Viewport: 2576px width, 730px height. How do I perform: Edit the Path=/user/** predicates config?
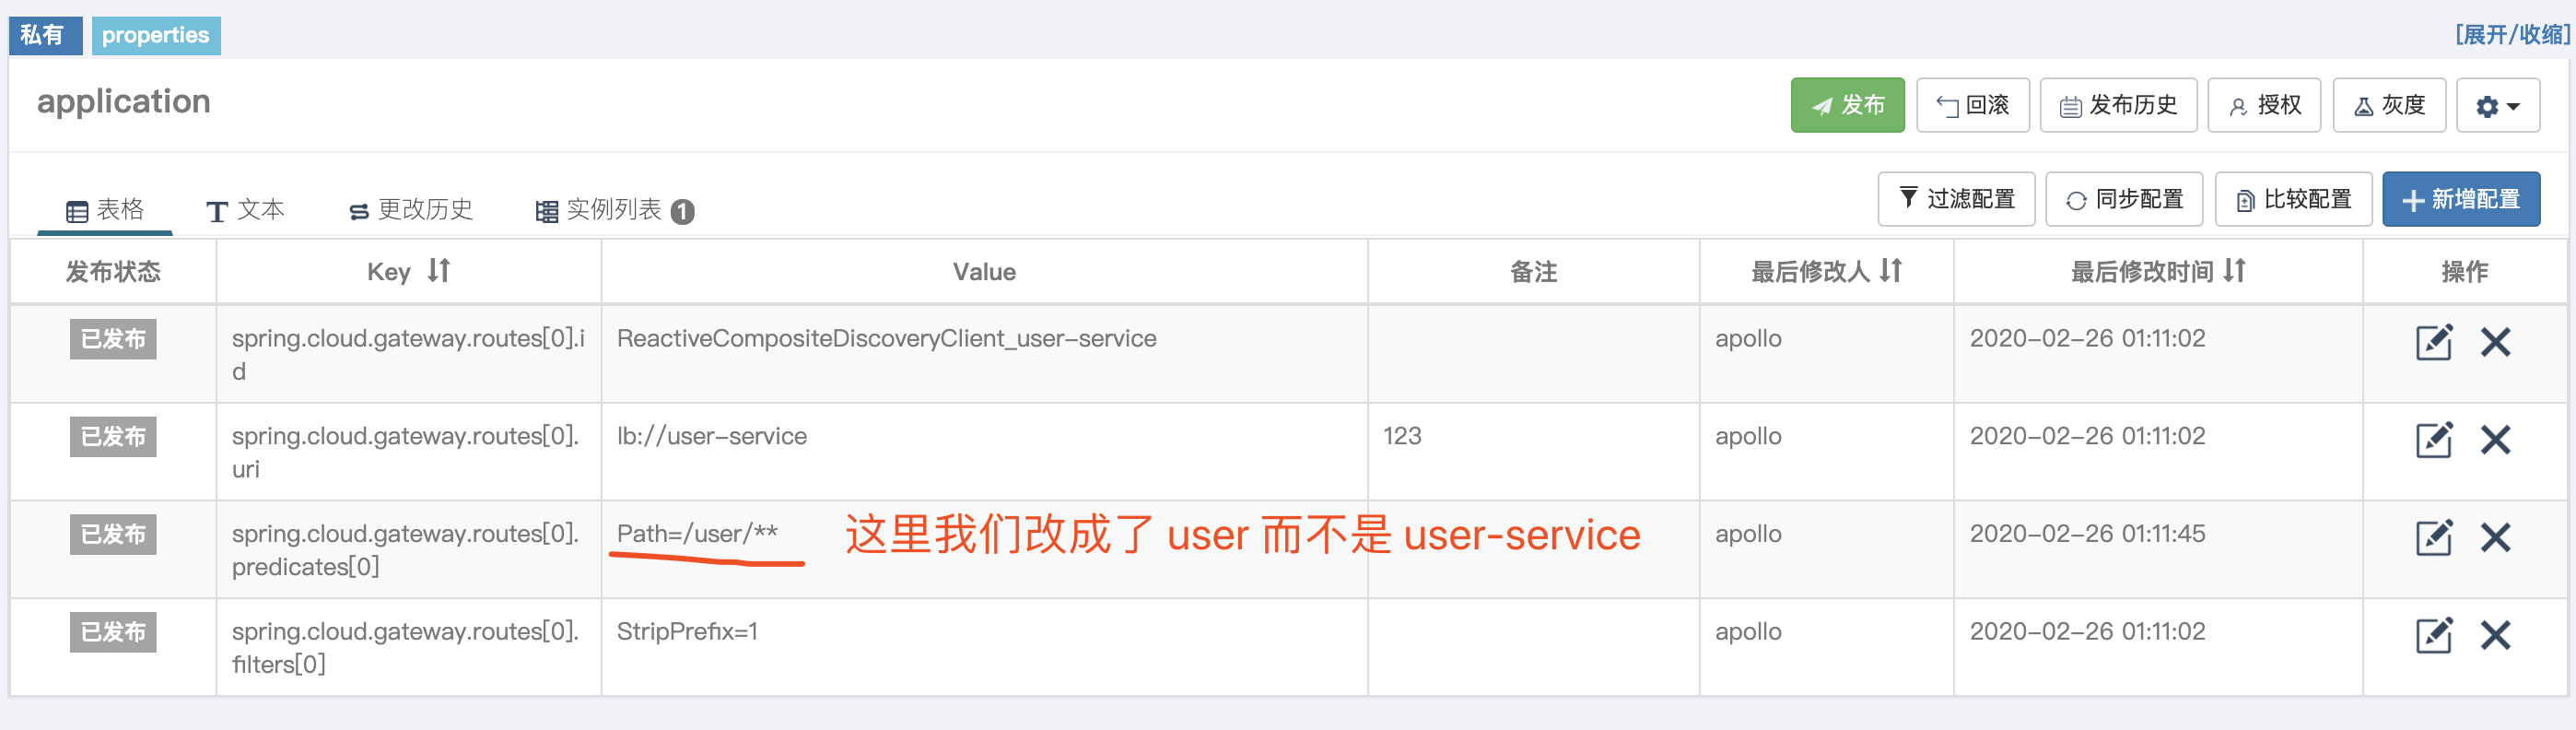[2434, 537]
